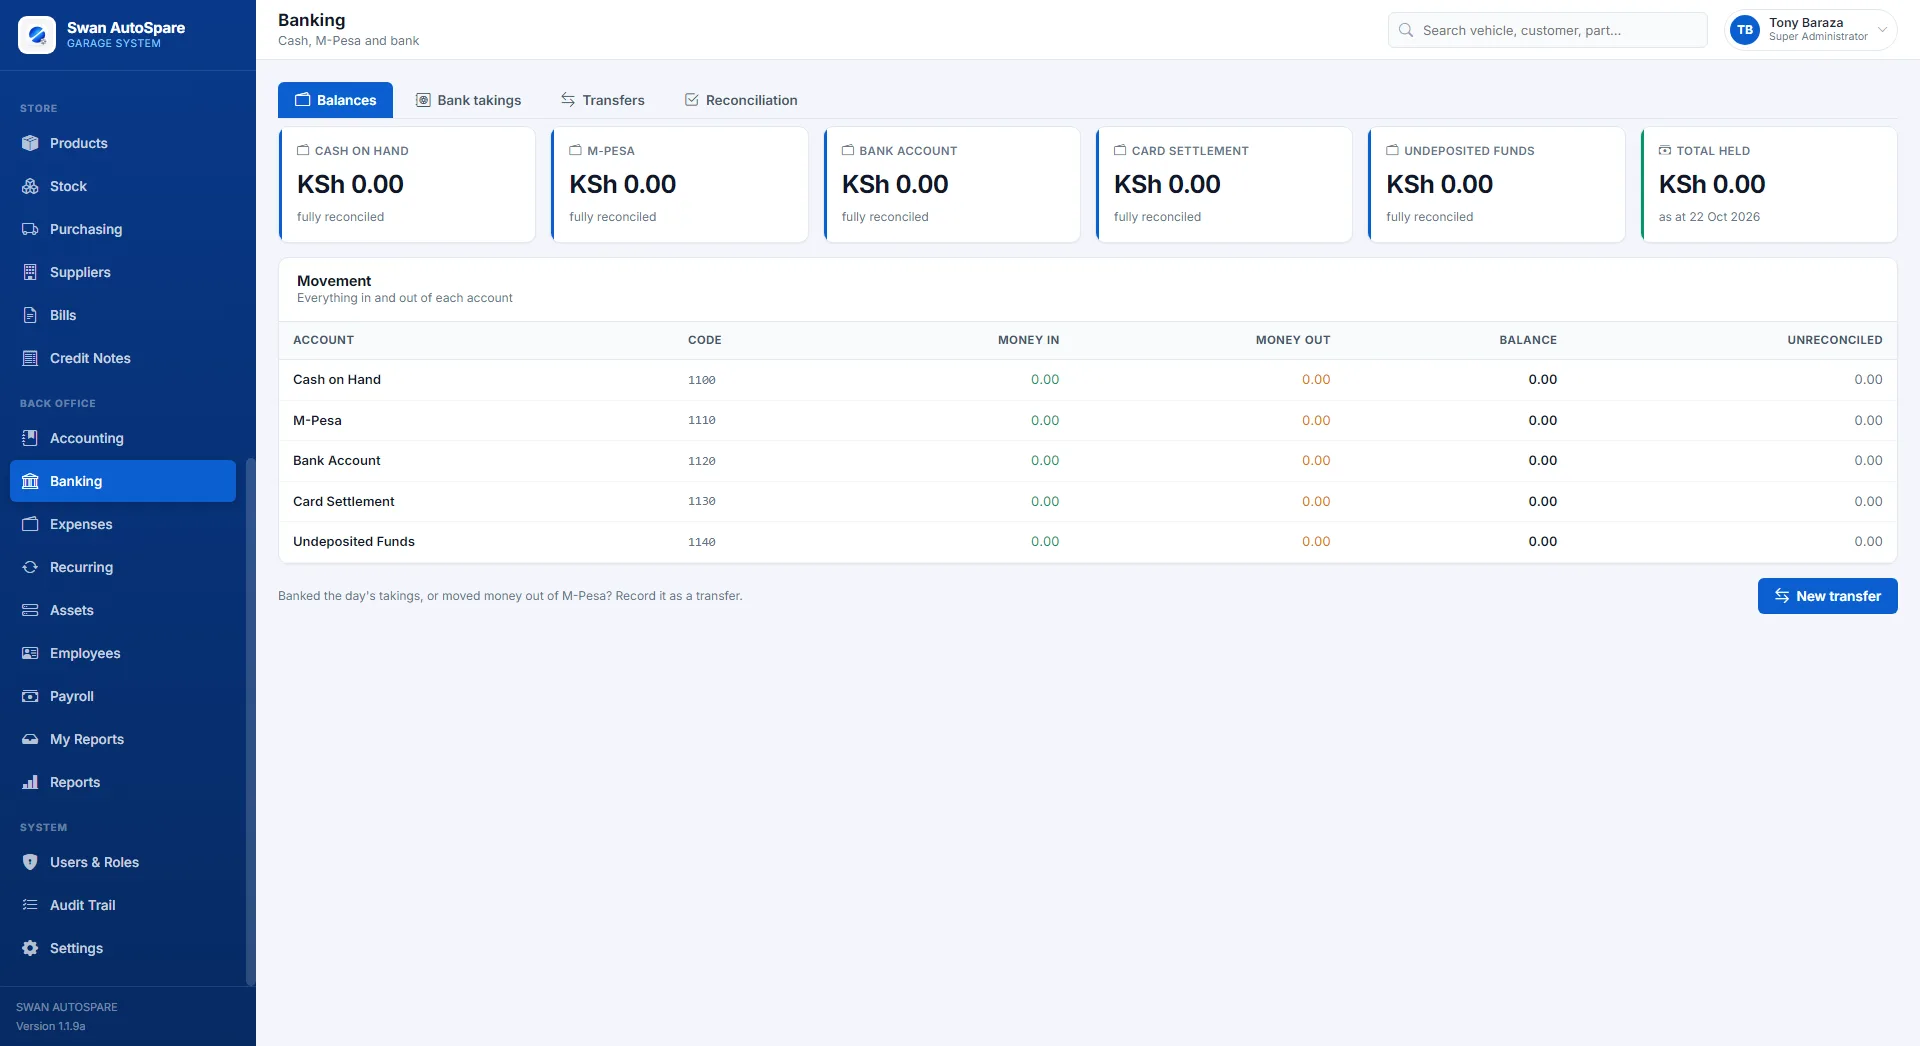Click the Credit Notes icon

tap(30, 358)
